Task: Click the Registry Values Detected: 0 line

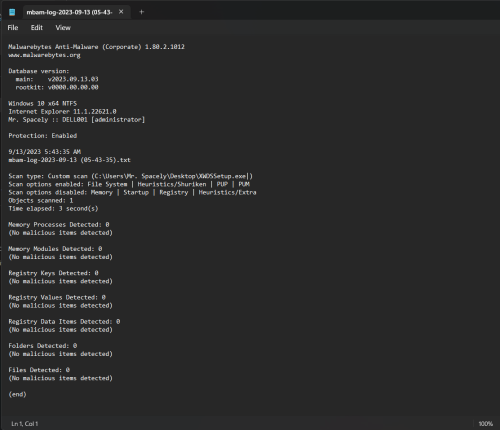Action: point(57,297)
